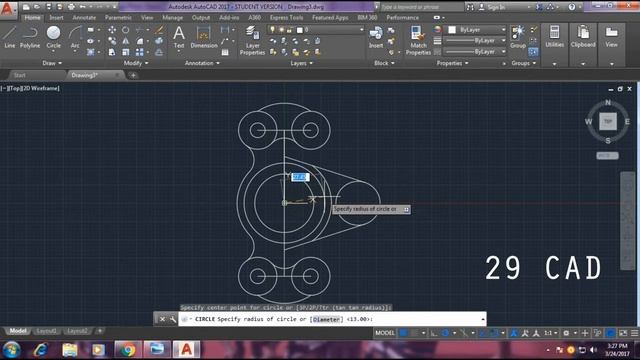
Task: Expand the Layers panel dropdown
Action: click(x=301, y=63)
